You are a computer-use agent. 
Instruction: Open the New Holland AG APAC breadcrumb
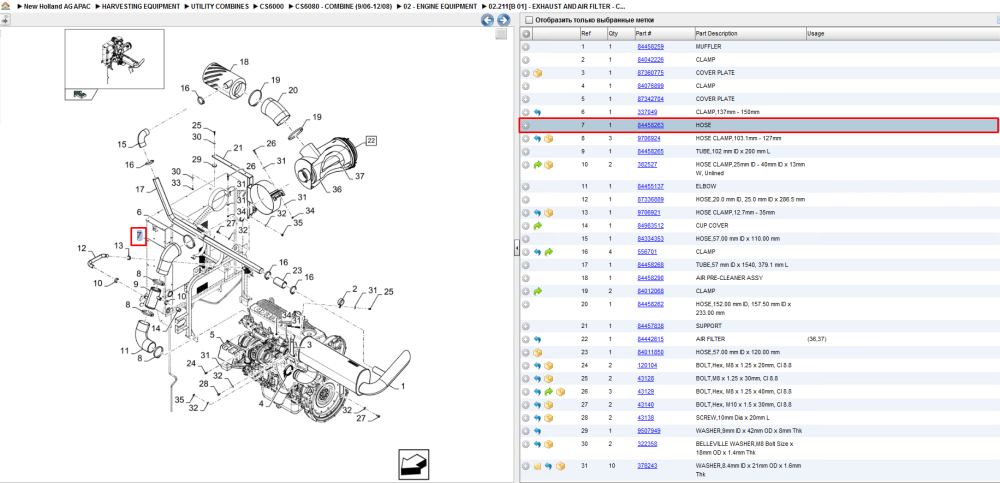pyautogui.click(x=55, y=6)
